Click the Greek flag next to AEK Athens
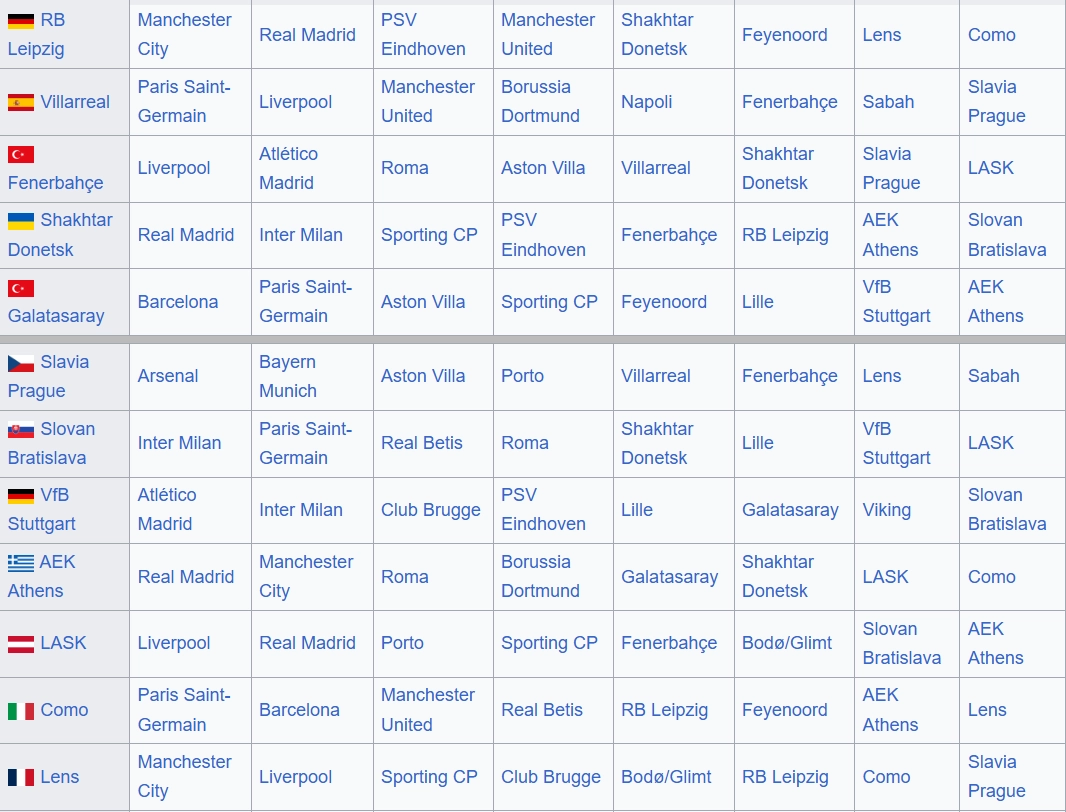 tap(21, 562)
